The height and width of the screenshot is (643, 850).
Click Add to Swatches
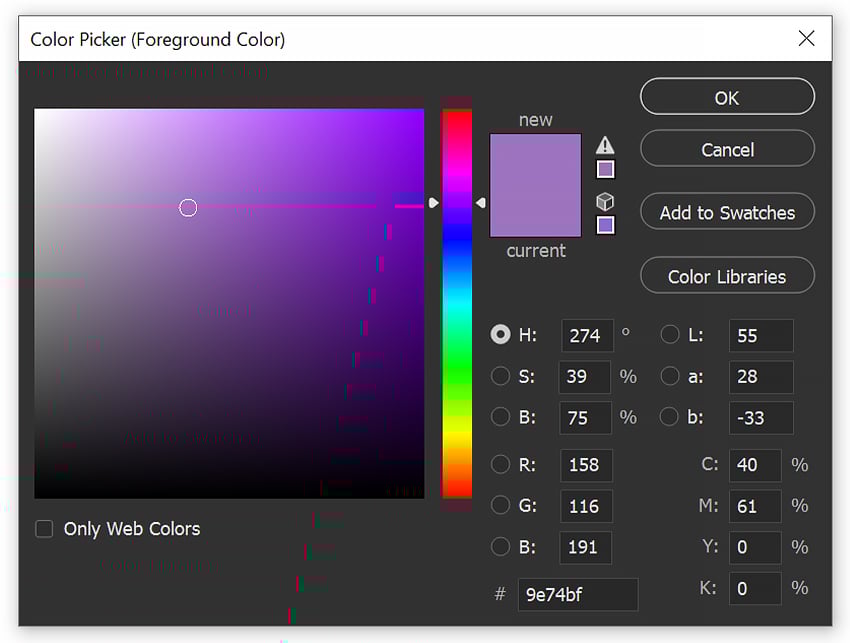[727, 211]
